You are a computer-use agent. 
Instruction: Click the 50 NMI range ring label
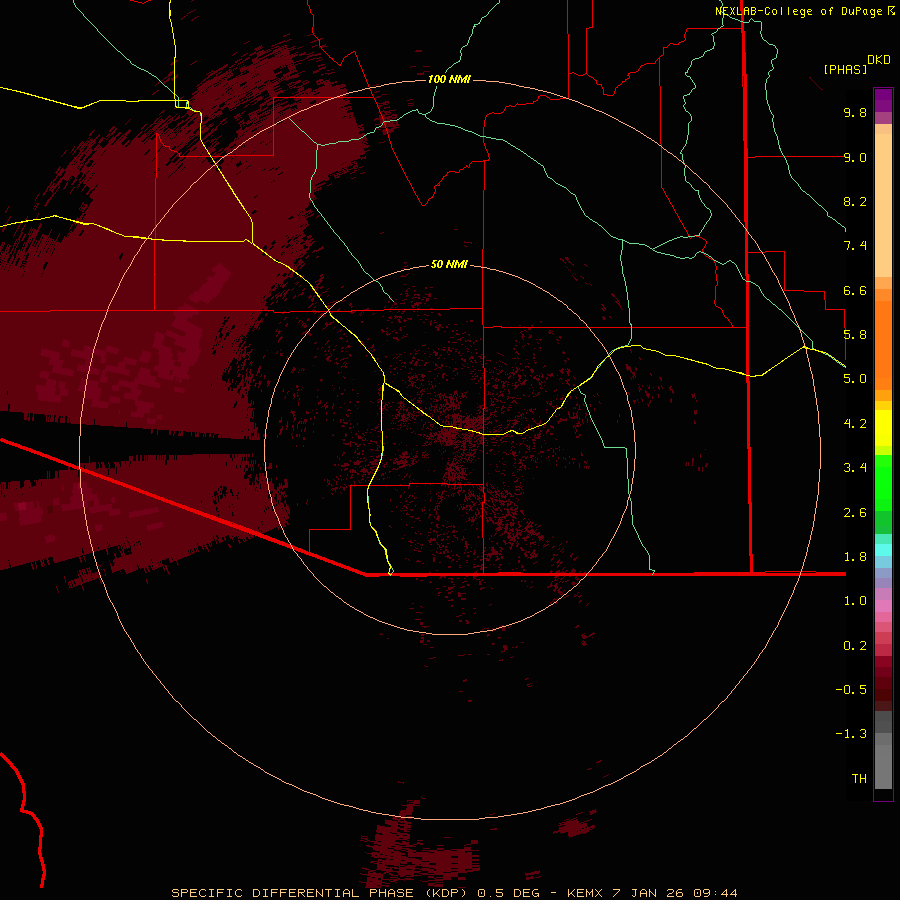[449, 264]
